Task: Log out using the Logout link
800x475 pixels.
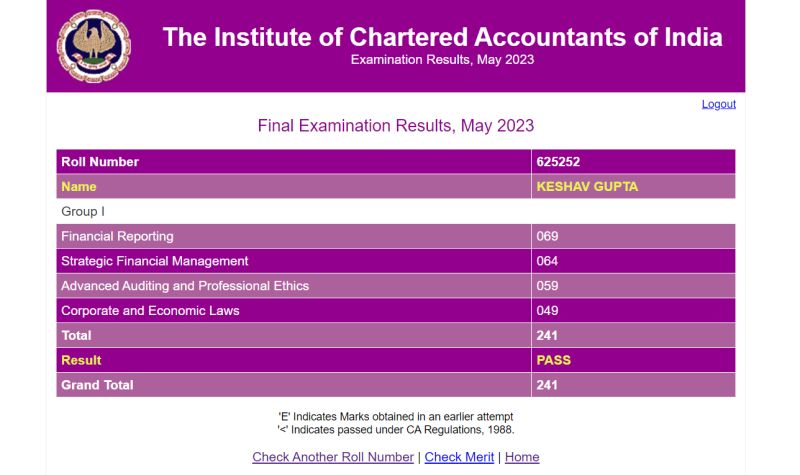Action: pyautogui.click(x=718, y=104)
